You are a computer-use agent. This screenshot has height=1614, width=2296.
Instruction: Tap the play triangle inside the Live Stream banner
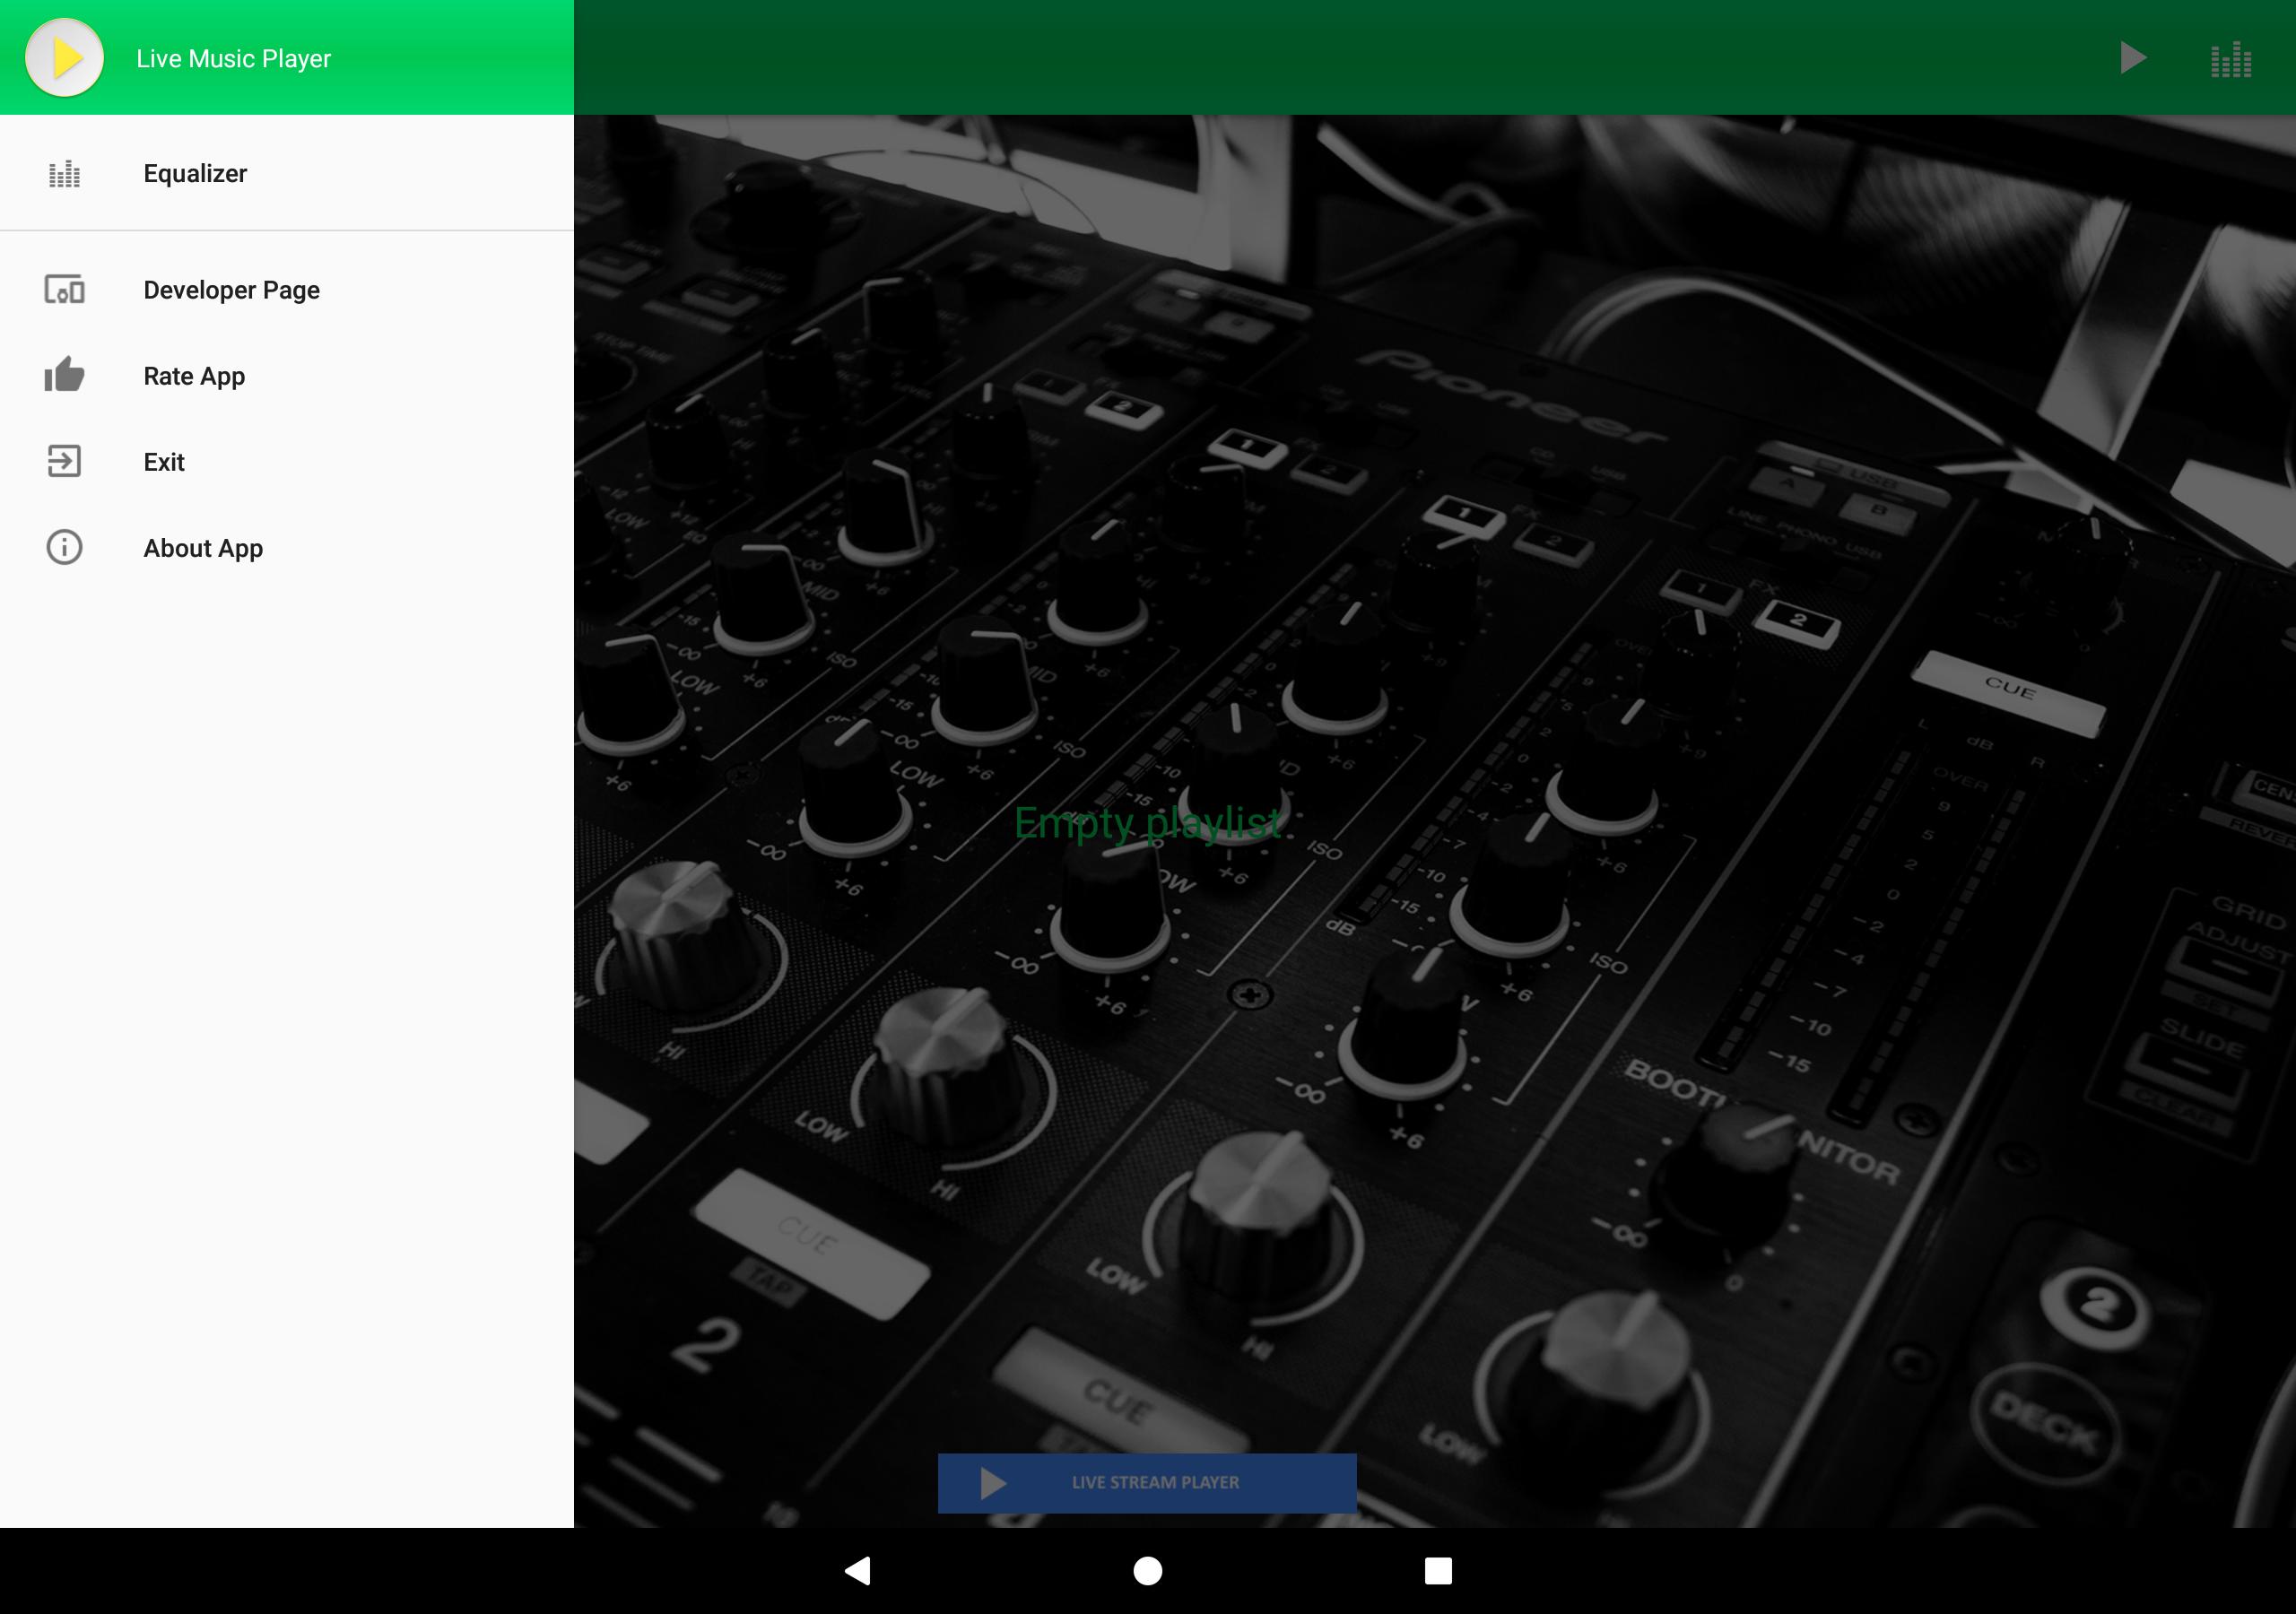(x=992, y=1483)
